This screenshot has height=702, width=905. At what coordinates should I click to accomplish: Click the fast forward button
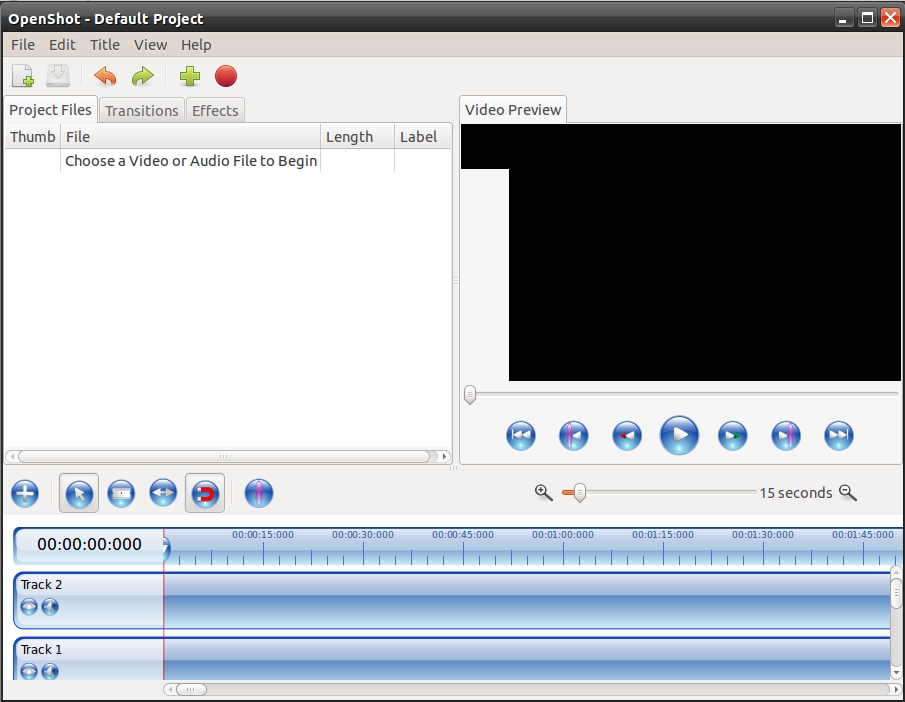point(732,435)
